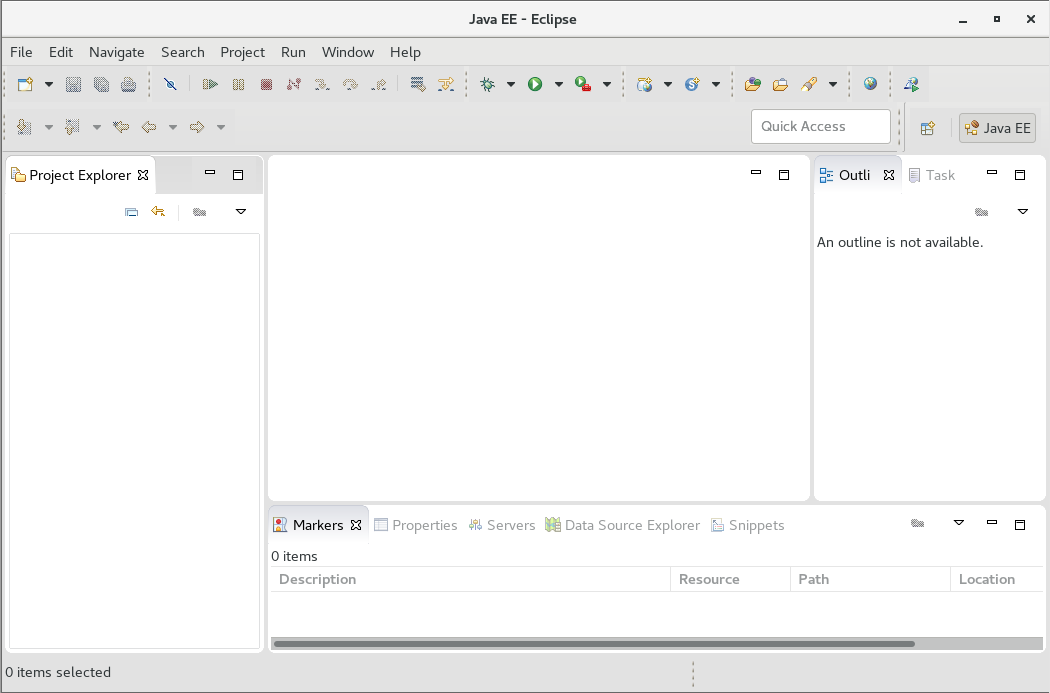Click the Quick Access search field

[821, 127]
